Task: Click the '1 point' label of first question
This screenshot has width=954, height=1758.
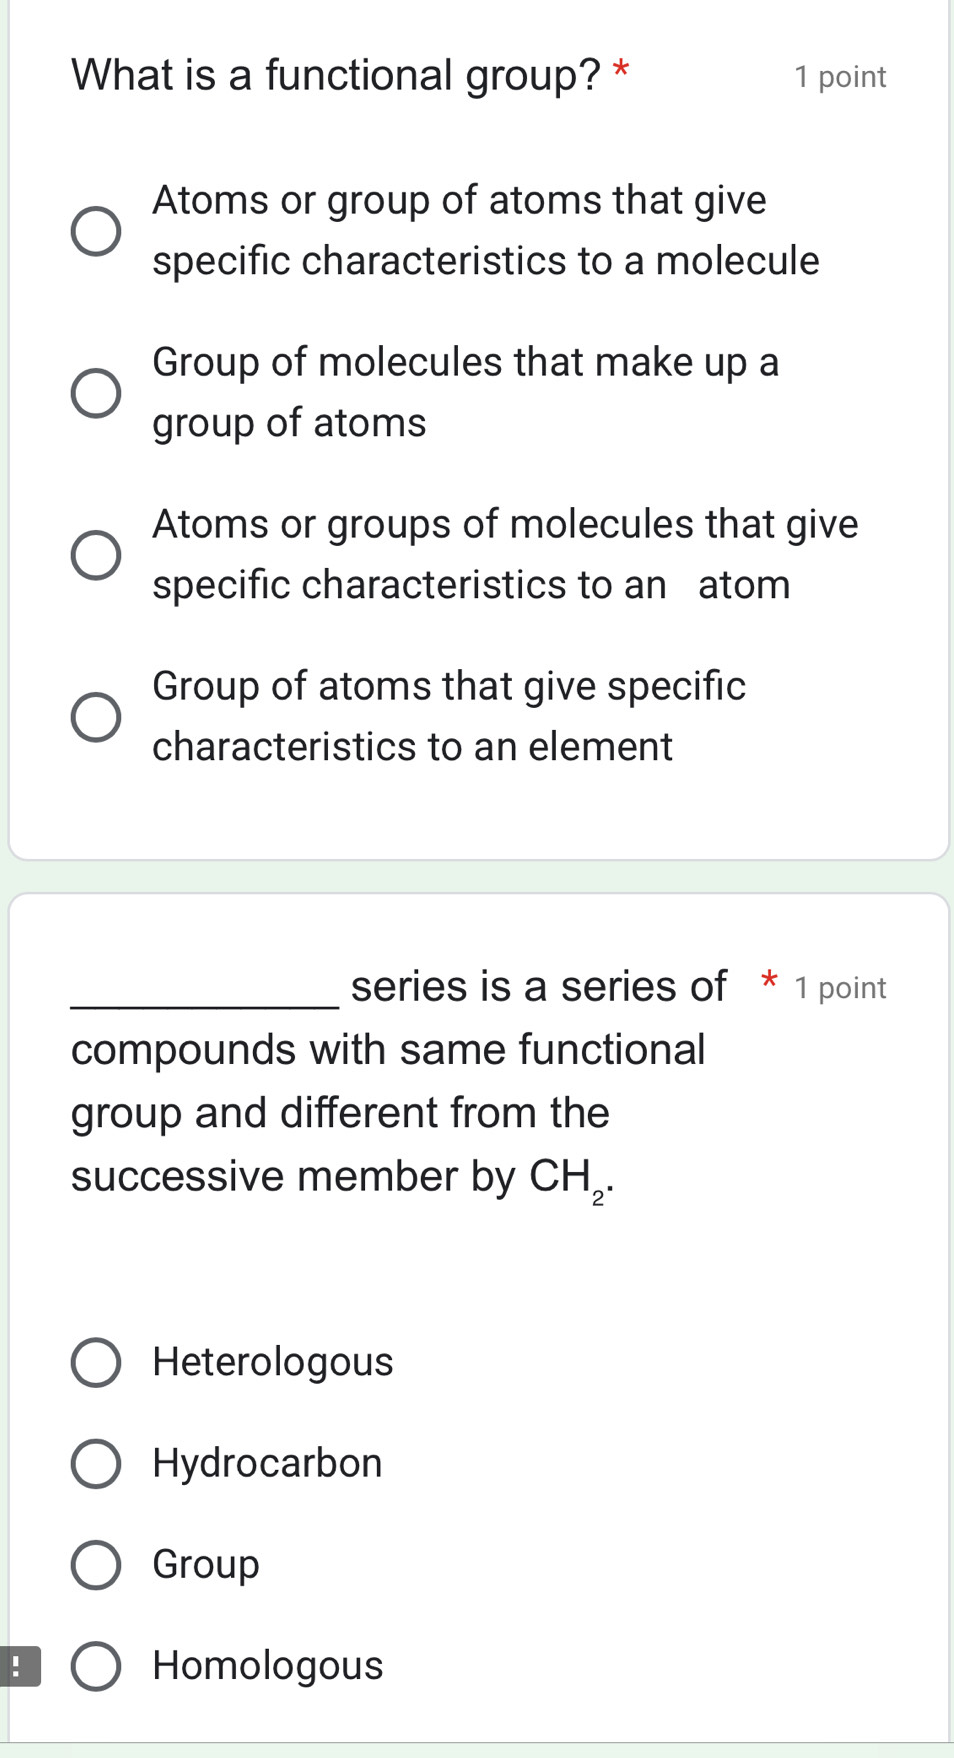Action: [840, 77]
